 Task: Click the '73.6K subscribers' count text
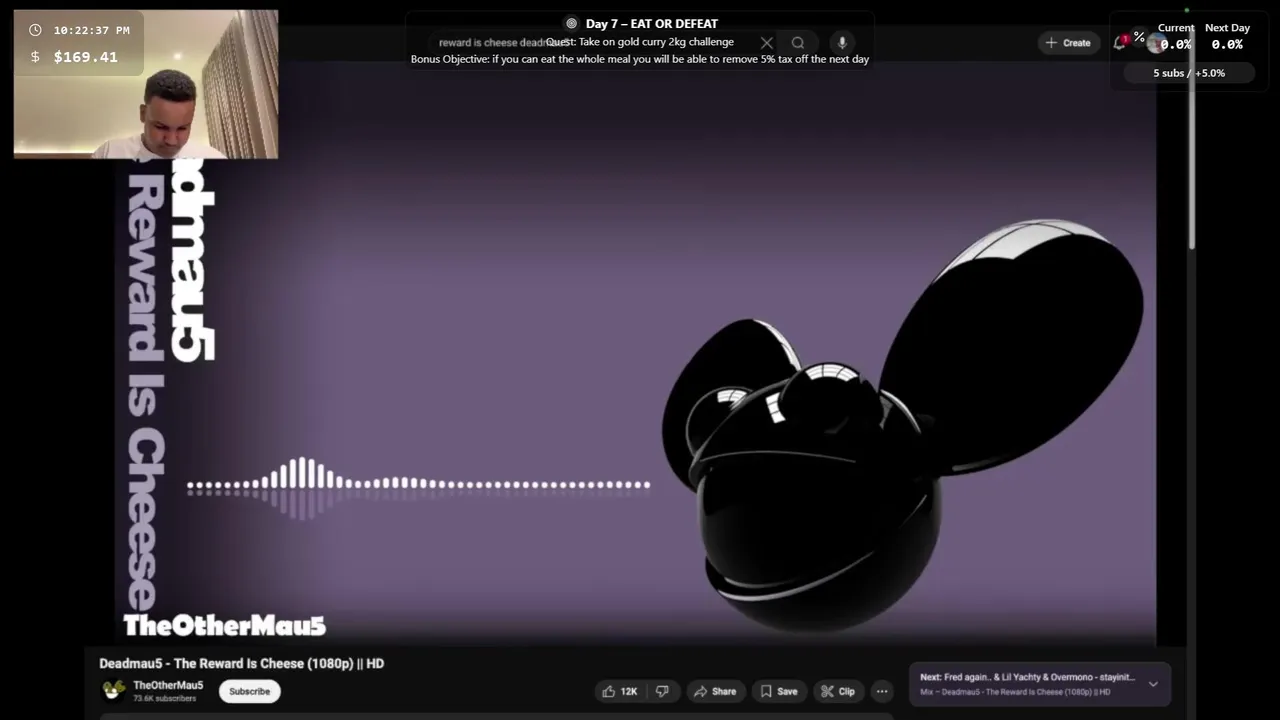coord(165,698)
